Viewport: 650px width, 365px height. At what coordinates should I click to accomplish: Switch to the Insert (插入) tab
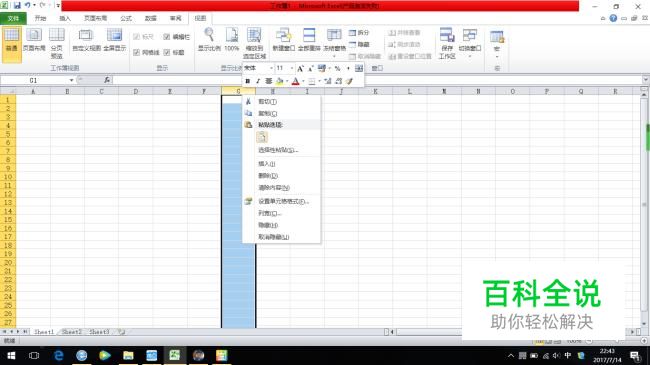coord(65,18)
